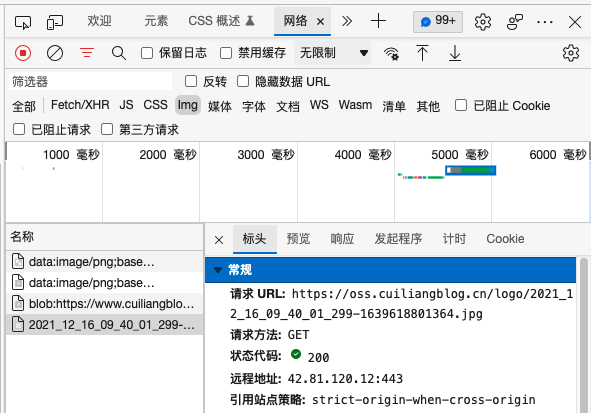Image resolution: width=591 pixels, height=413 pixels.
Task: Enable the 禁用缓存 checkbox
Action: click(226, 53)
